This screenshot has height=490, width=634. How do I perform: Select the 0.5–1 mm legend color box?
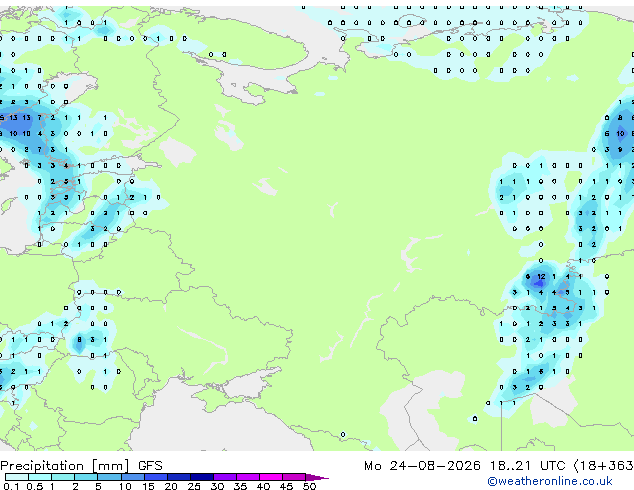[40, 477]
